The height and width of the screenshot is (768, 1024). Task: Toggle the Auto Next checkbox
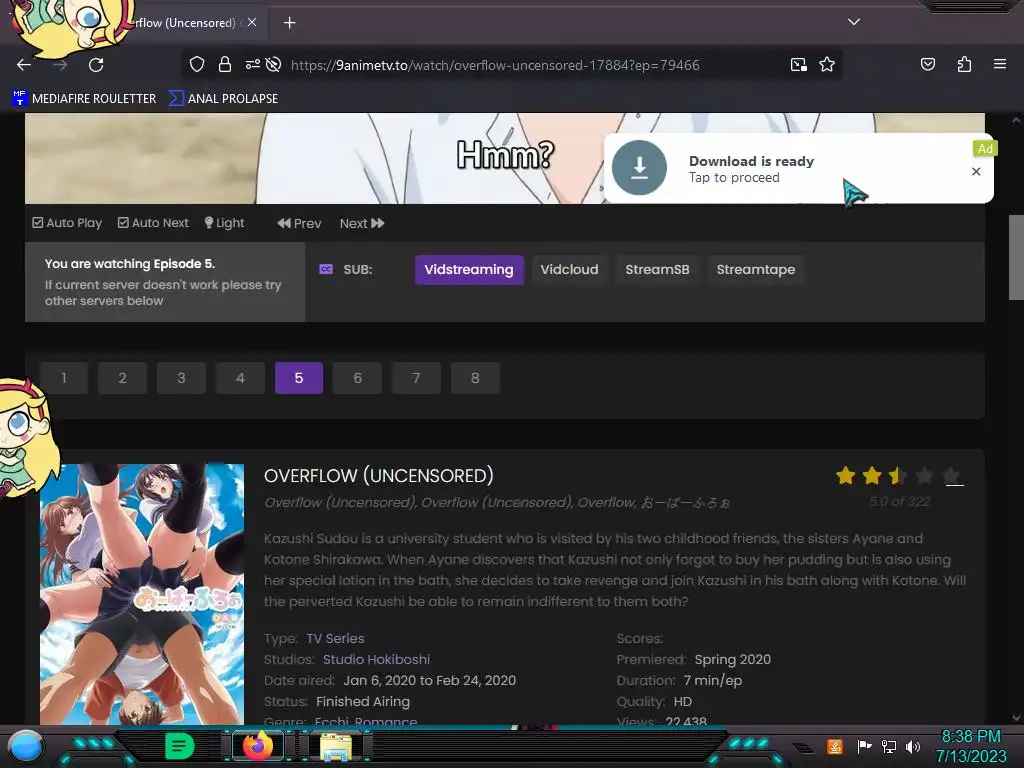pyautogui.click(x=153, y=223)
